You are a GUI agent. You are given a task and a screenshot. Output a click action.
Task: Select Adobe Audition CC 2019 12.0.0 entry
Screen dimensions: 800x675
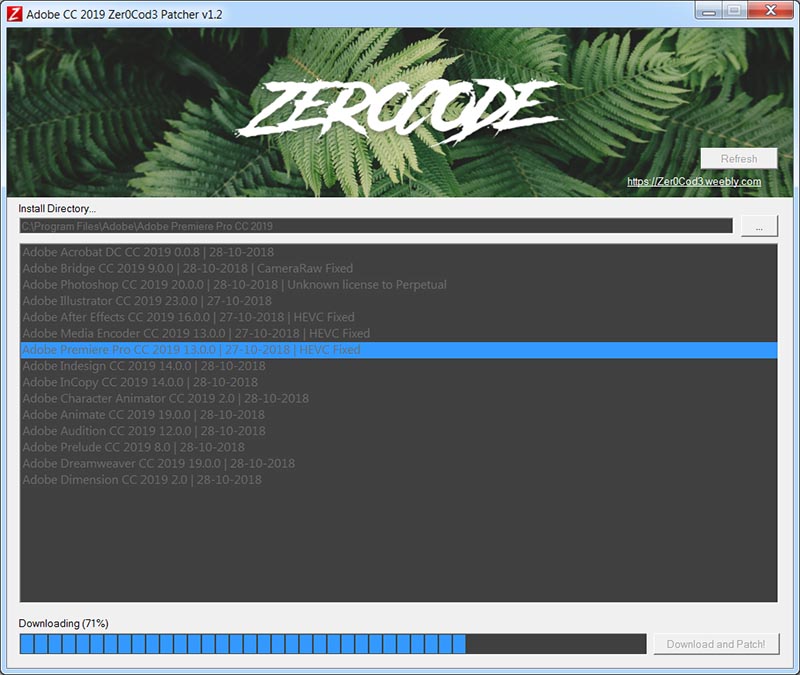[398, 431]
